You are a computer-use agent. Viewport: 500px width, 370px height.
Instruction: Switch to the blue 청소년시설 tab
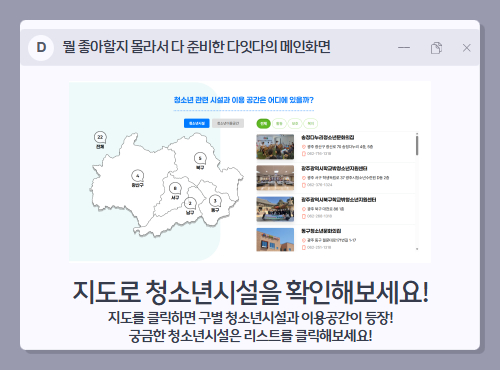[197, 123]
